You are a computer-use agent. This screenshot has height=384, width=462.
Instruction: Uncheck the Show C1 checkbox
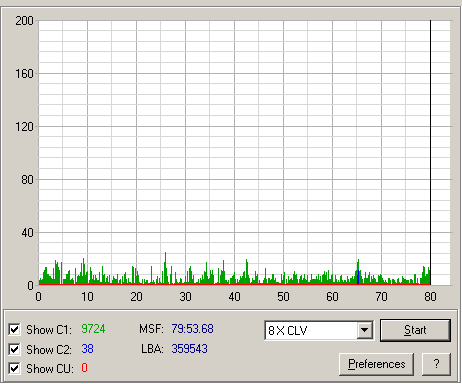14,329
